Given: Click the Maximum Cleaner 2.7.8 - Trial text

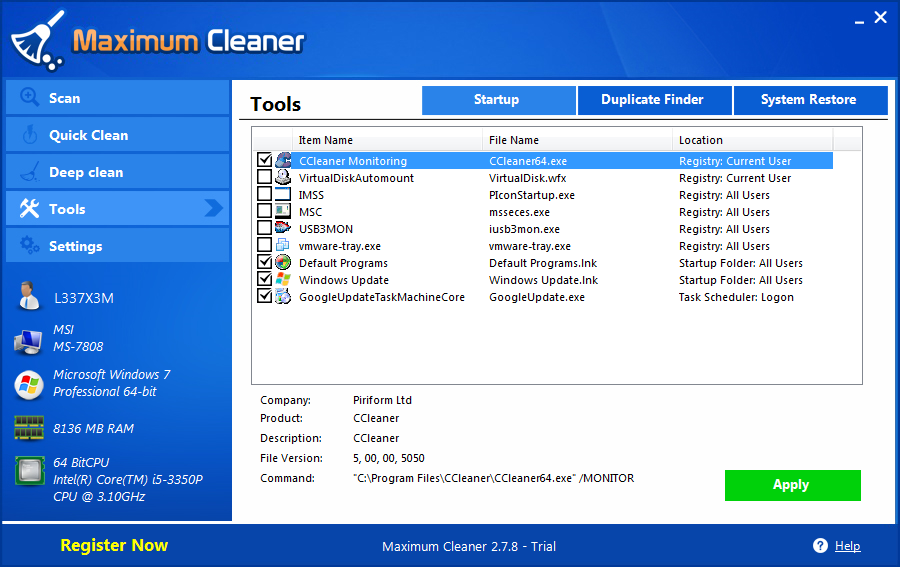Looking at the screenshot, I should (x=469, y=546).
